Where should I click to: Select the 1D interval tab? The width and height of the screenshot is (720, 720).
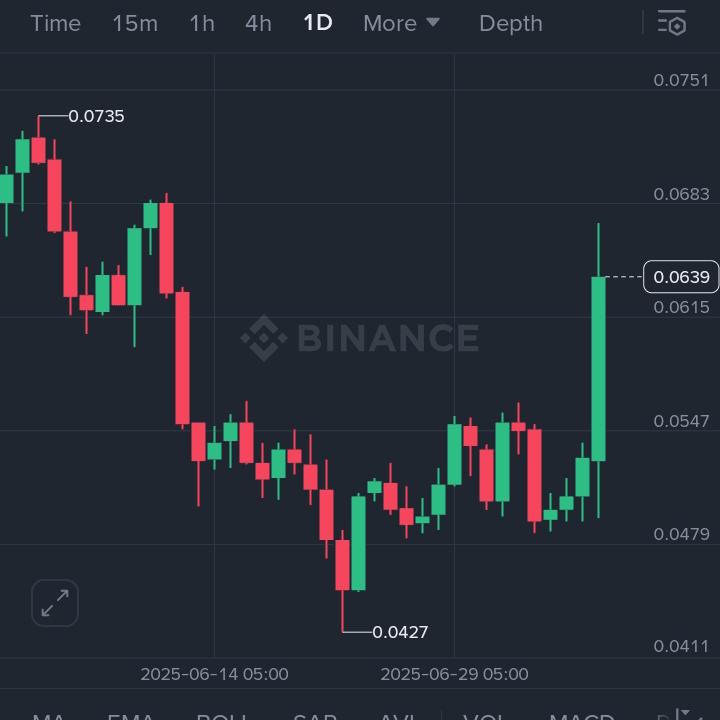[318, 23]
